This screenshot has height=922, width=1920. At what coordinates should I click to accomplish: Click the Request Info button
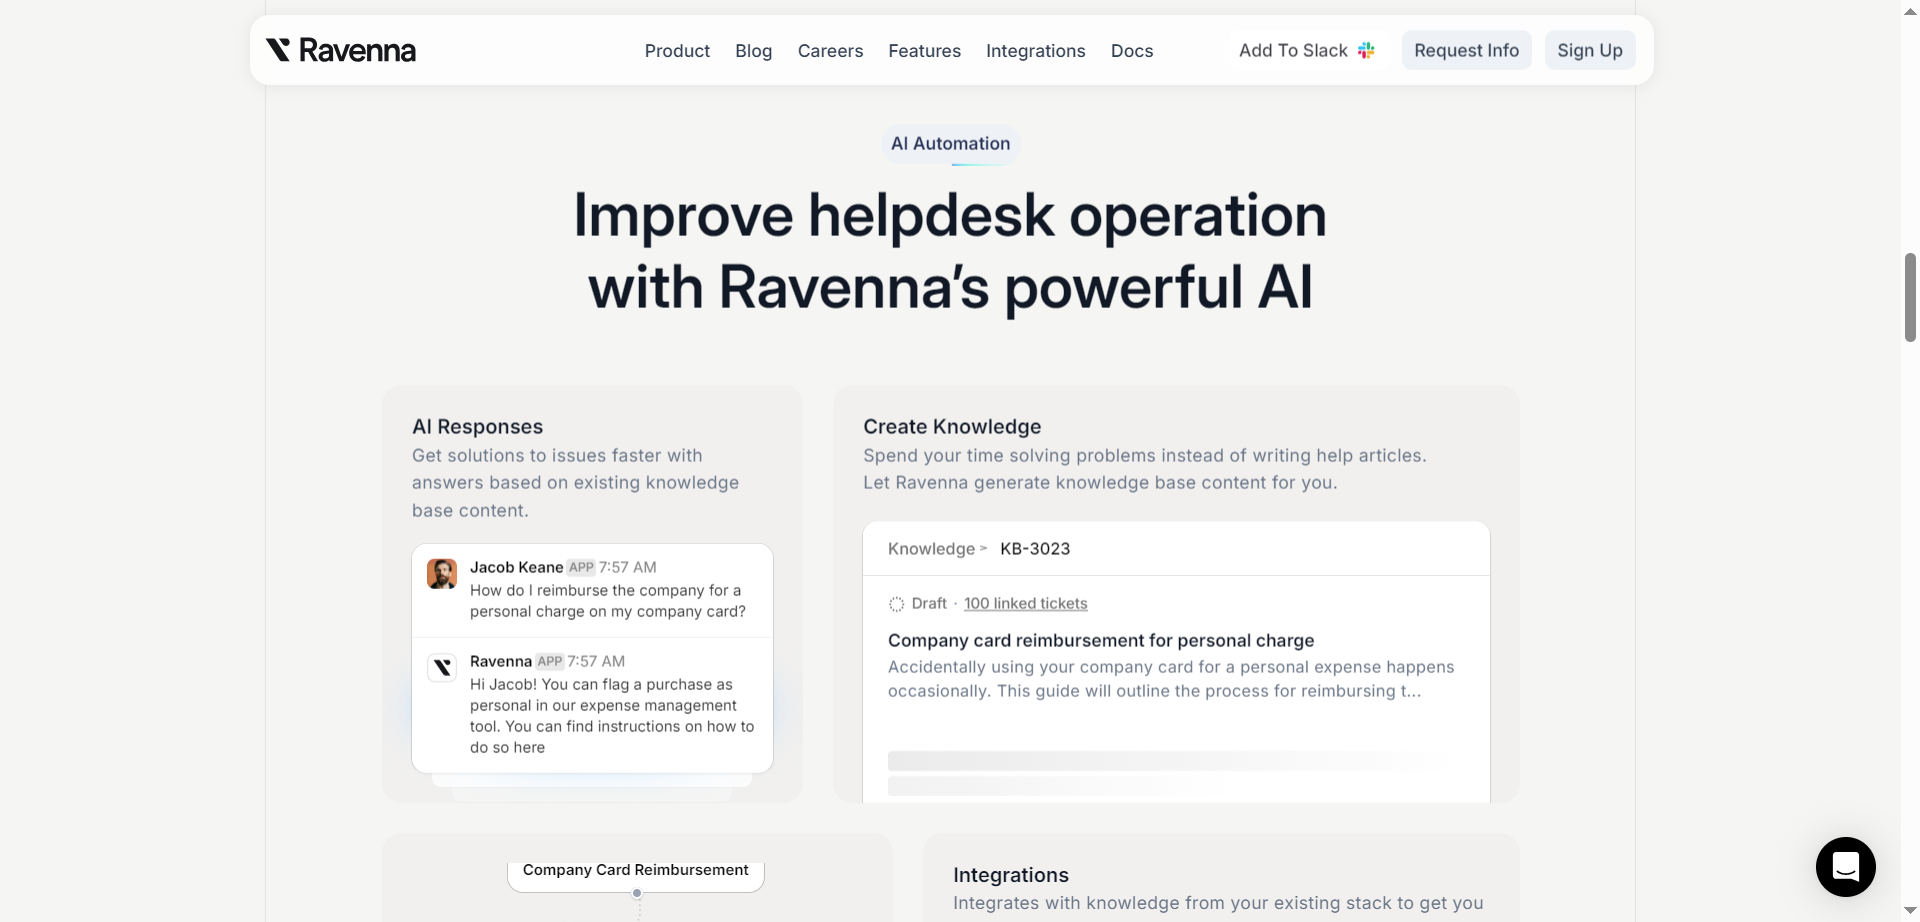[1466, 50]
